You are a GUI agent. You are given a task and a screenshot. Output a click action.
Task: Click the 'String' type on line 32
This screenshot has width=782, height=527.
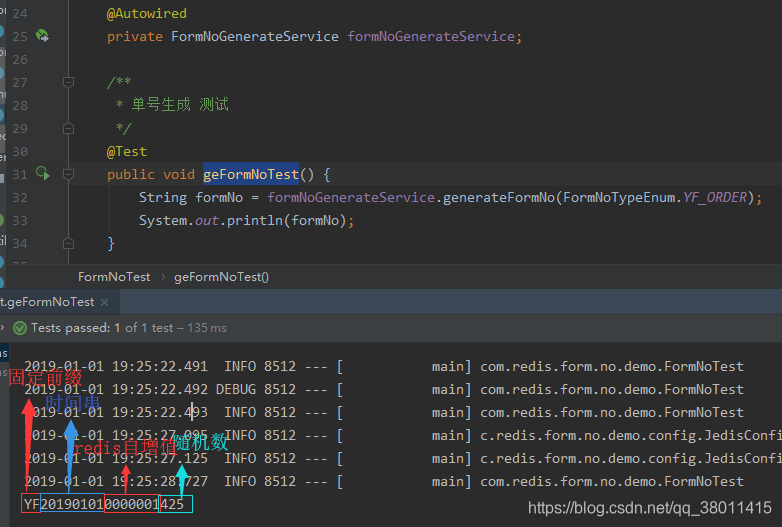pos(163,197)
